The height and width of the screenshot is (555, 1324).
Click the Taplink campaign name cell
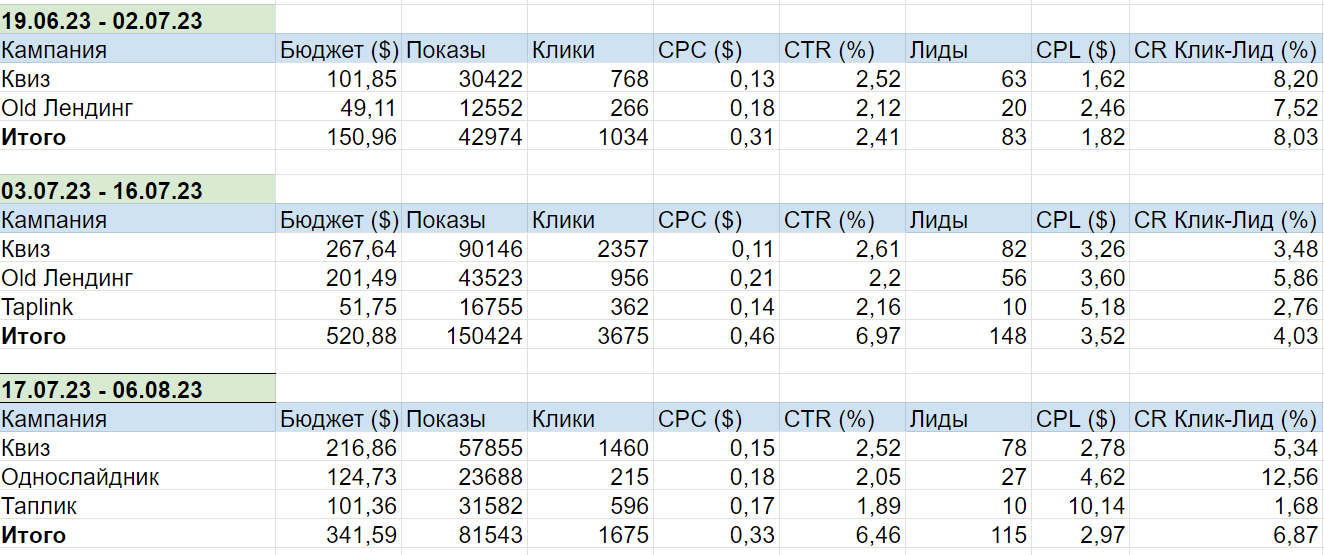tap(138, 306)
